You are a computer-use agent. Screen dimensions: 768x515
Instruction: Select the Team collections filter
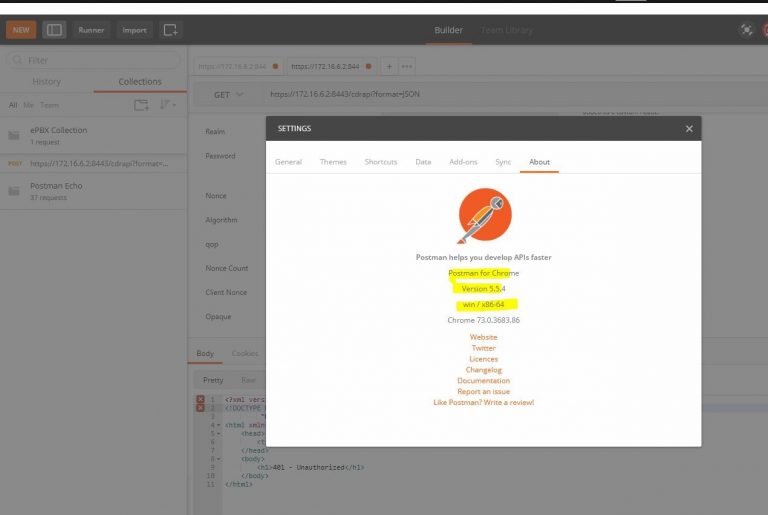[x=49, y=105]
